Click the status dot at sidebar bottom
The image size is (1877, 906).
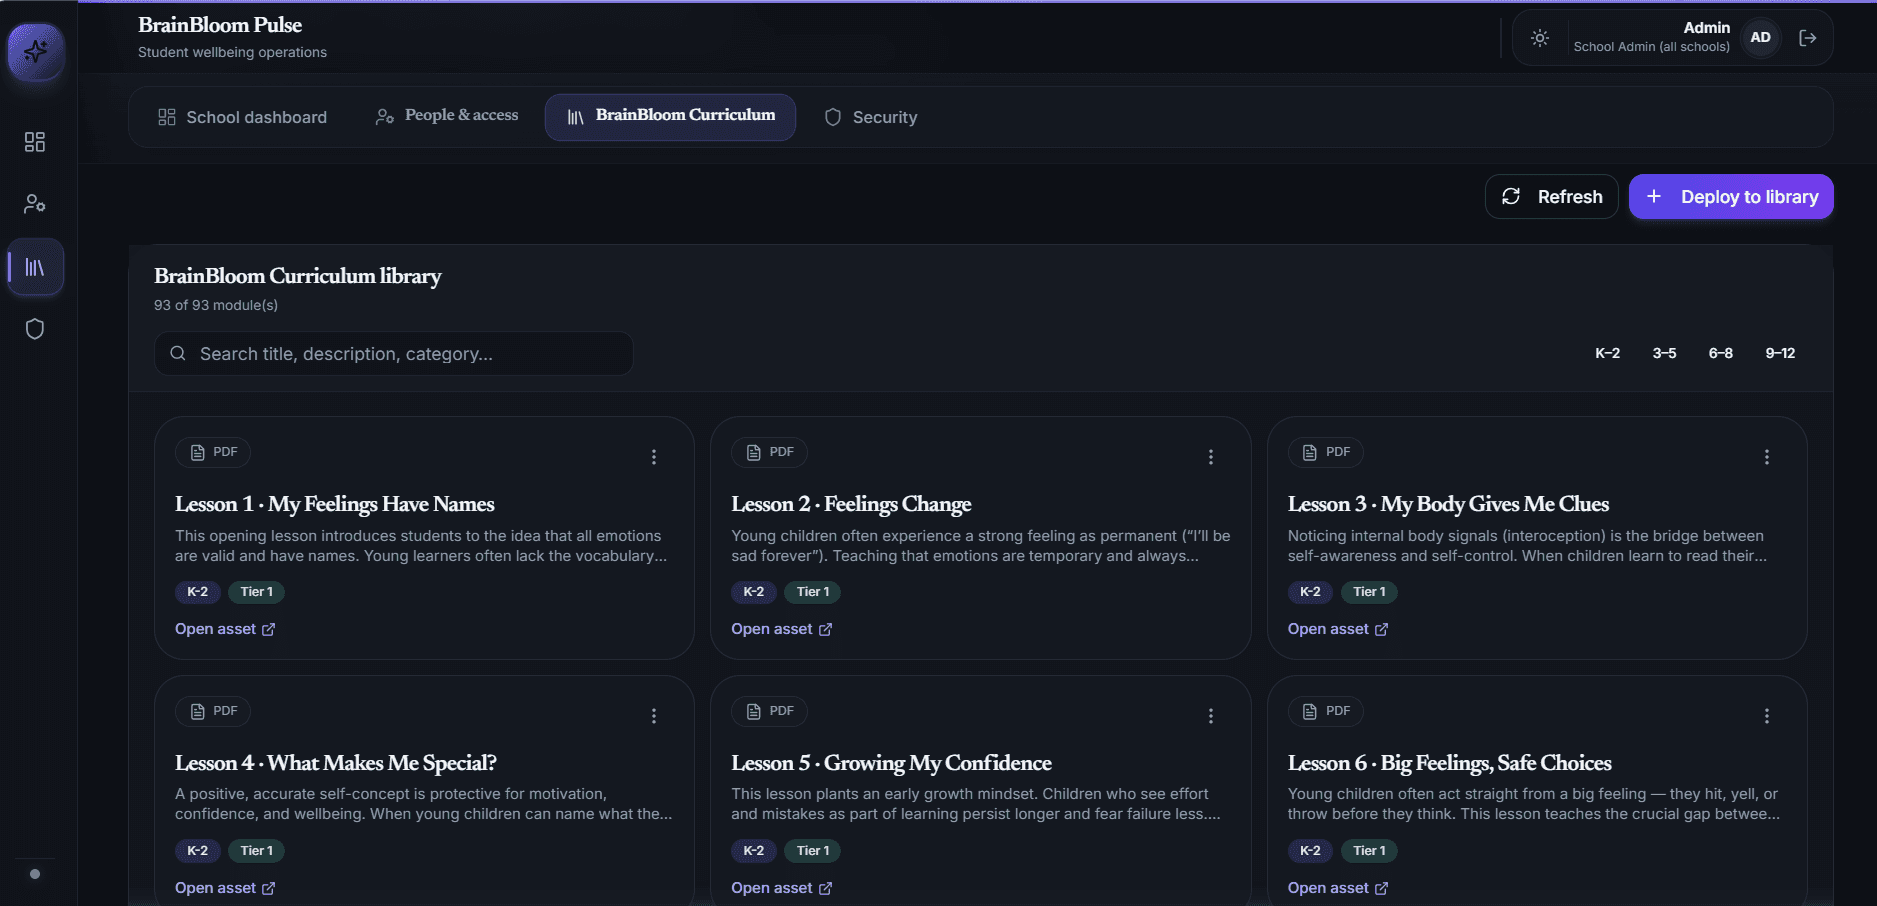pos(35,874)
